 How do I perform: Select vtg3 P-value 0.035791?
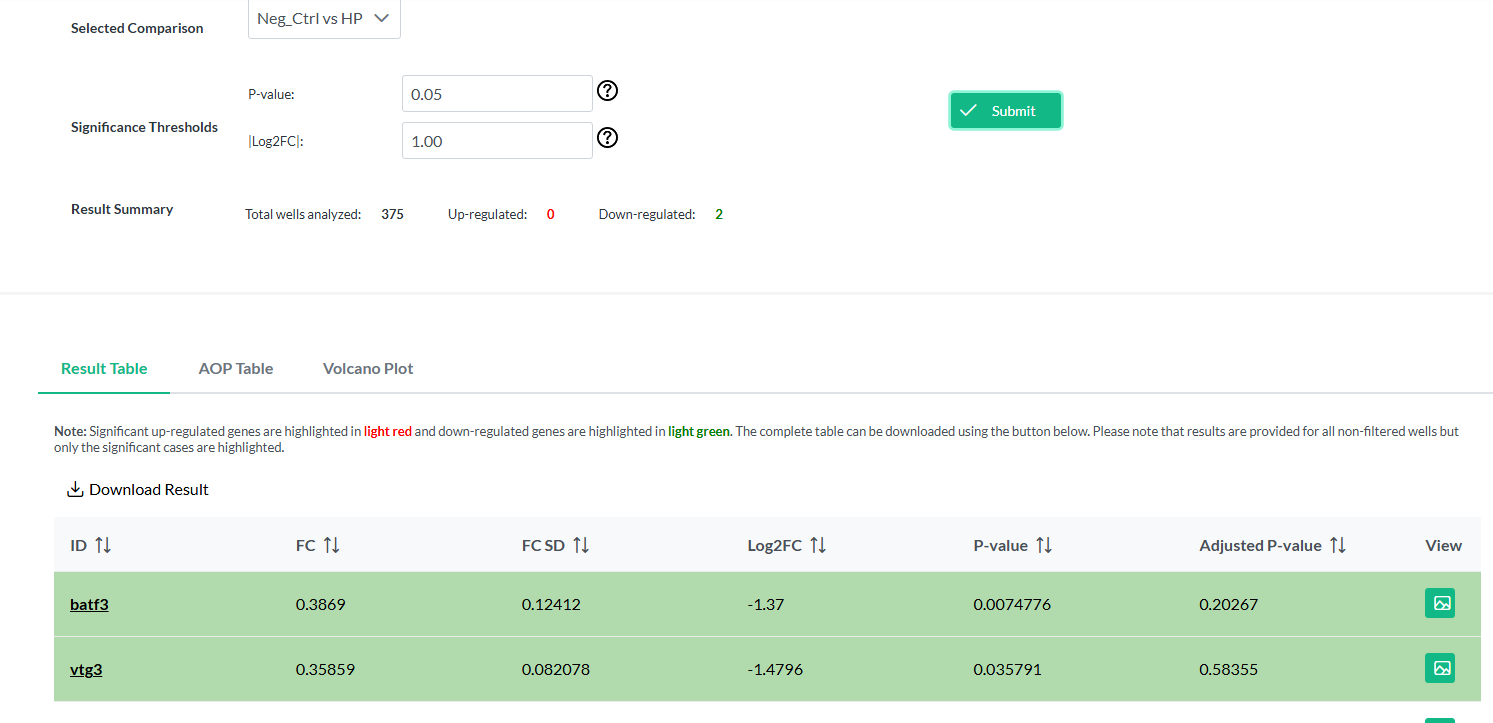point(1008,669)
